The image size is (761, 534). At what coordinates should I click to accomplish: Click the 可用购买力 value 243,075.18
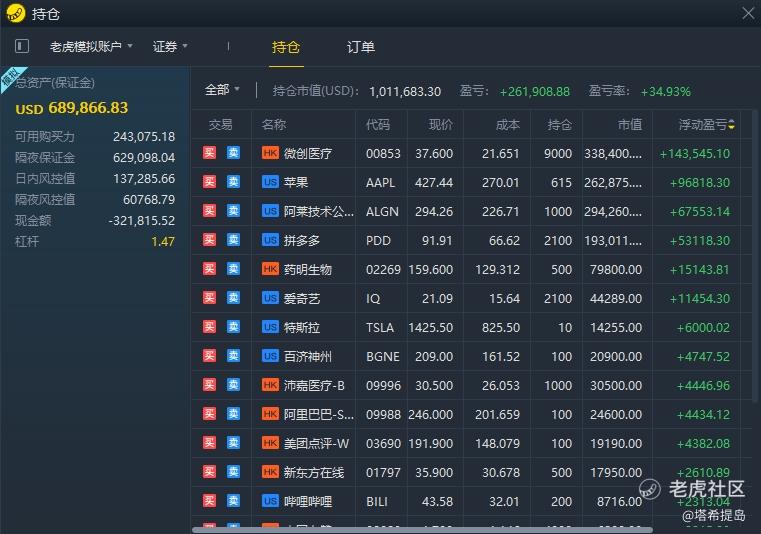[x=144, y=137]
